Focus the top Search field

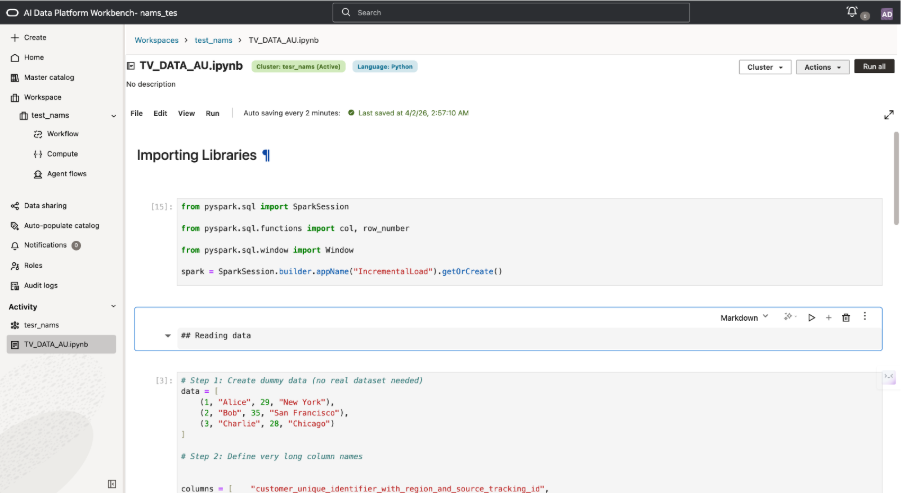[x=510, y=13]
